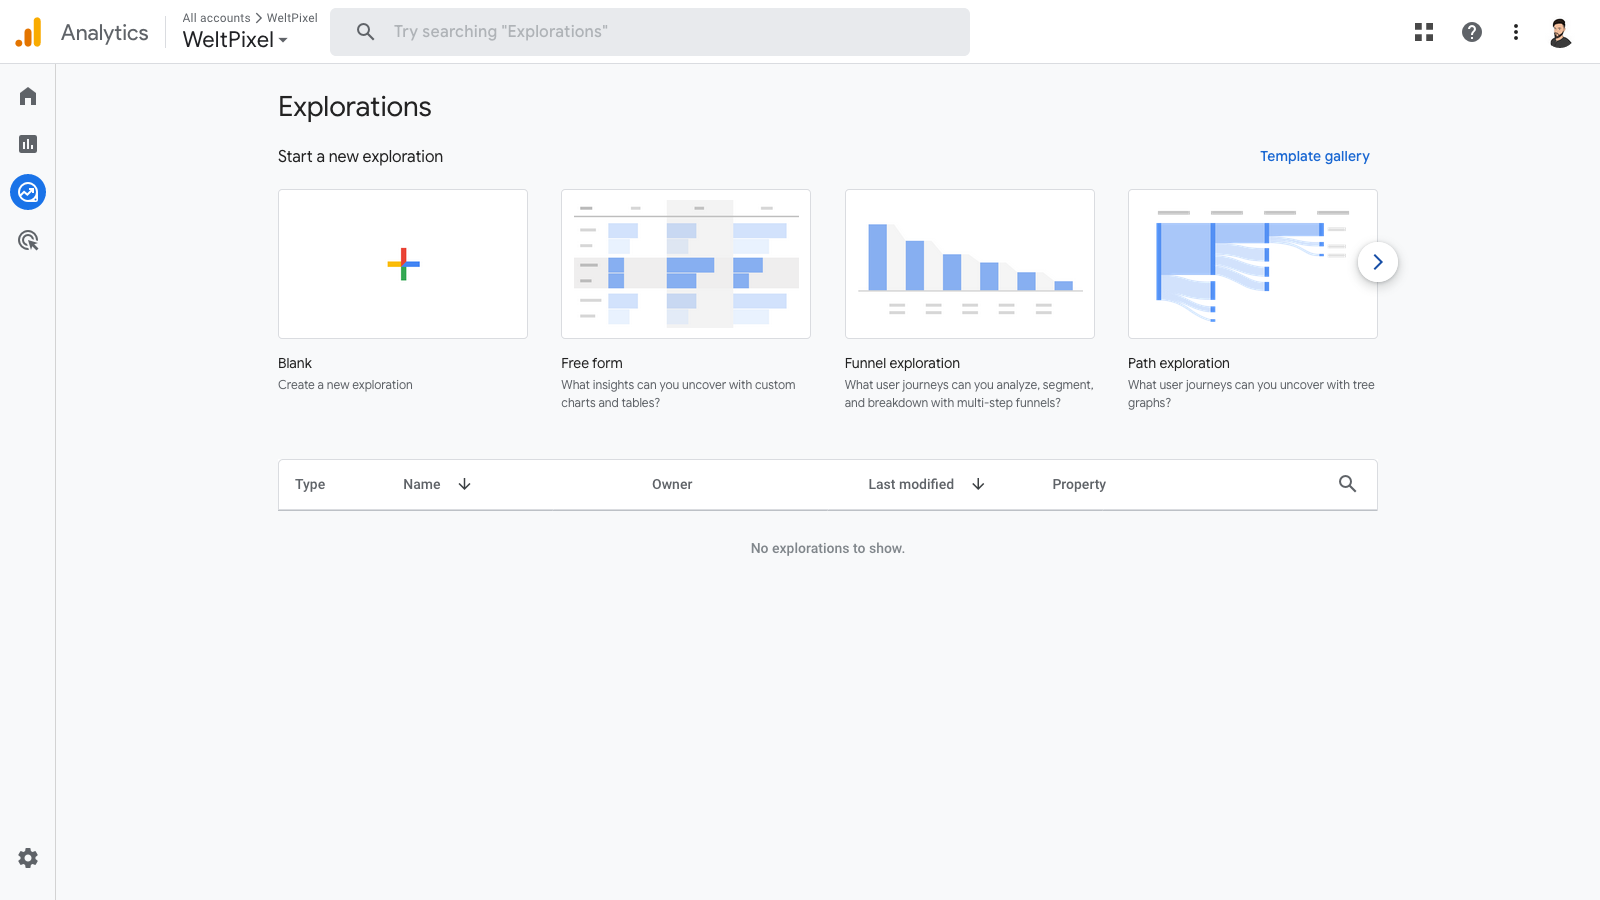
Task: Click the Google Analytics logo
Action: pos(29,32)
